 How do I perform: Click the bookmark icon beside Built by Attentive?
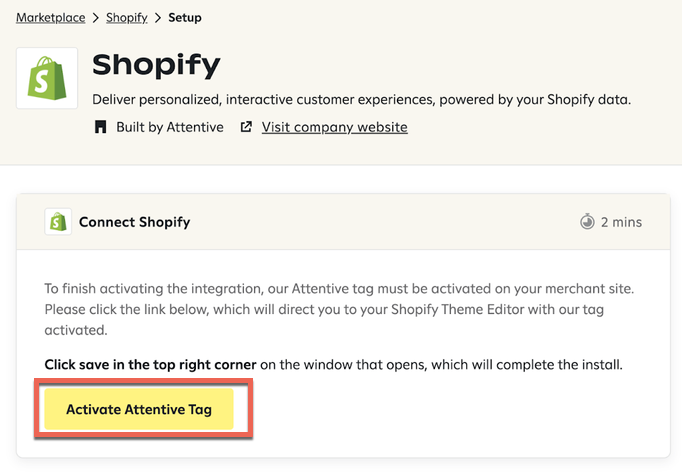coord(100,127)
